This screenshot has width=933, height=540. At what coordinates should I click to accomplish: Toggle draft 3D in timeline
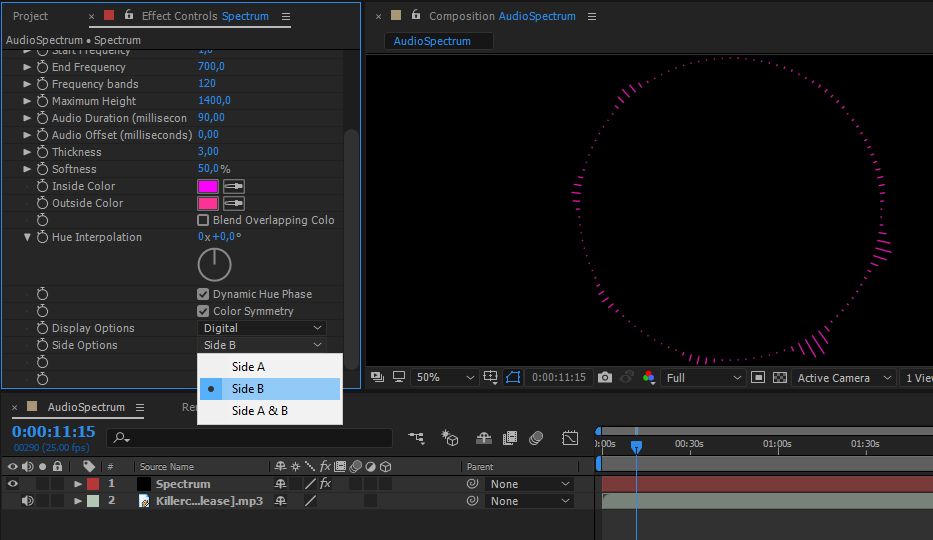tap(450, 438)
